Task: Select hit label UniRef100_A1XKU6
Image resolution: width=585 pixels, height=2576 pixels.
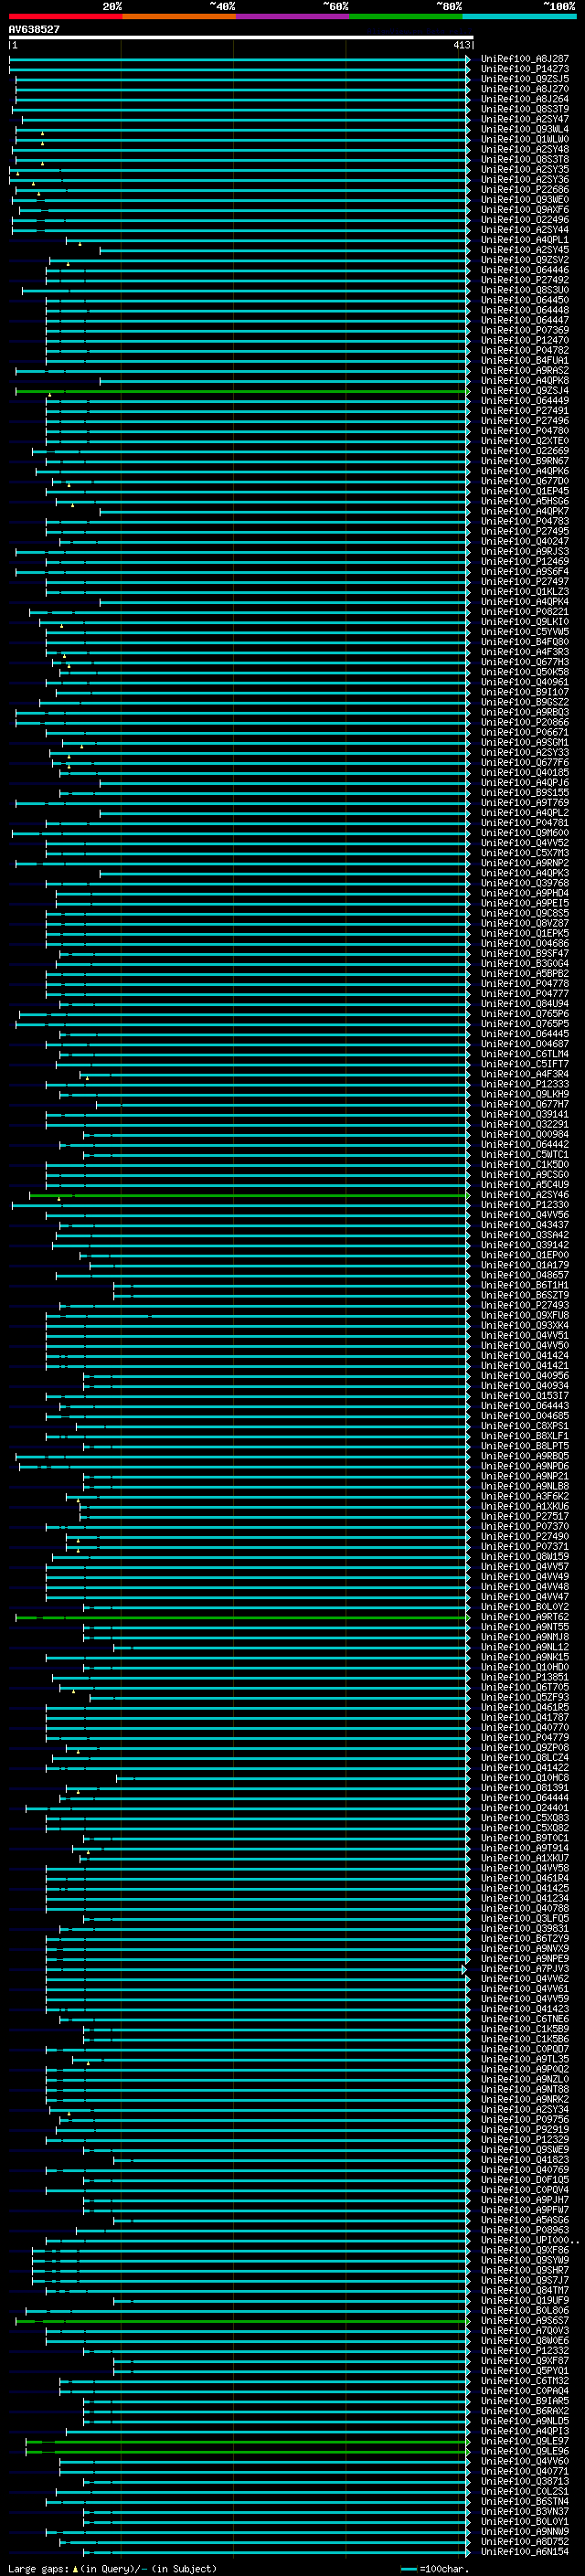Action: 525,1507
